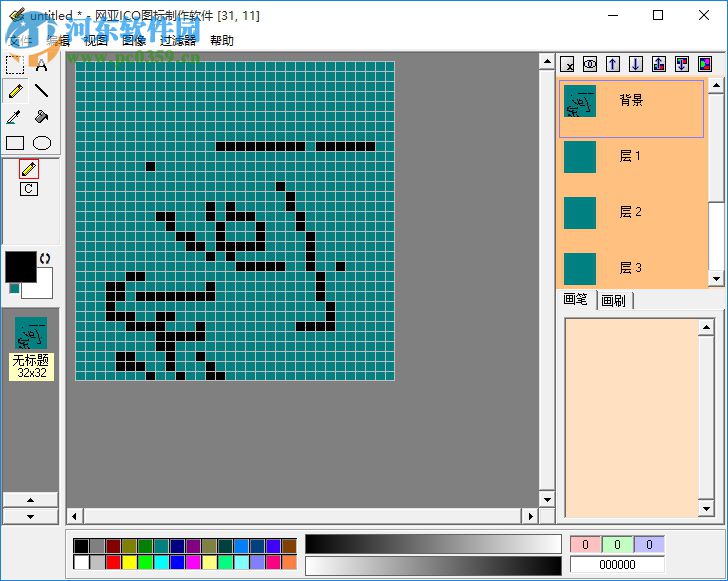Click icon list up arrow button

tap(31, 500)
